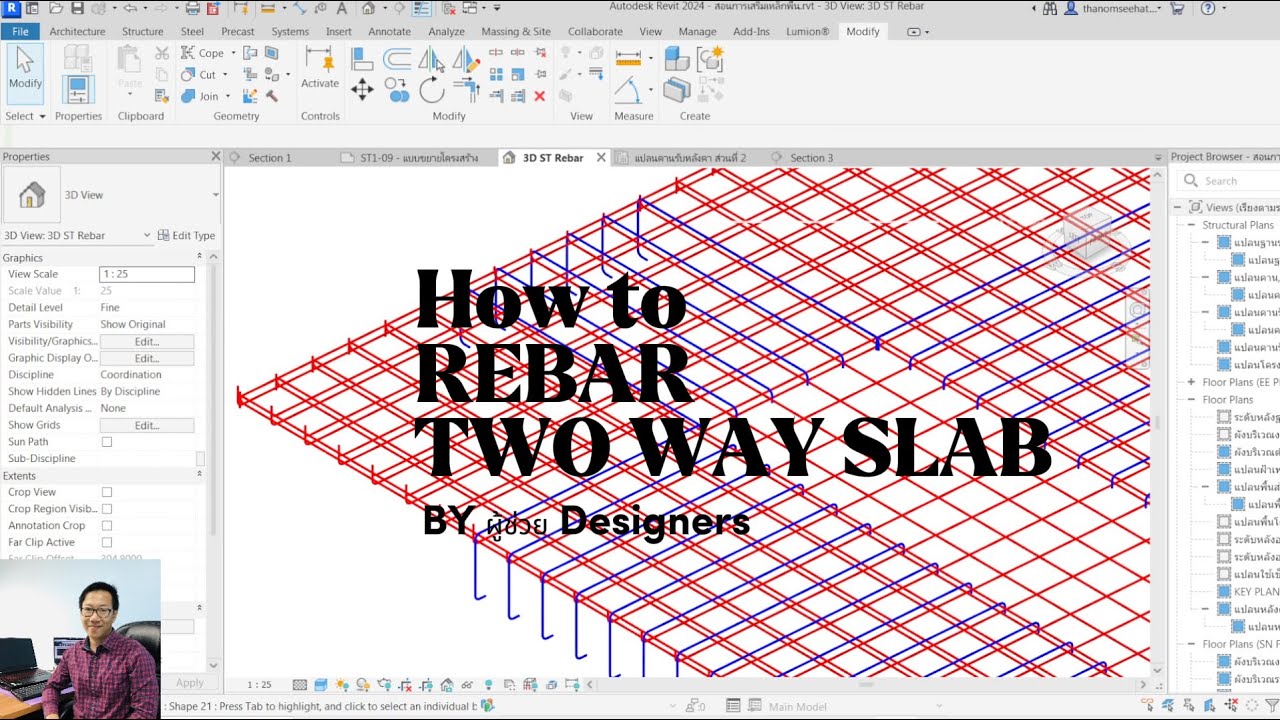Toggle the Annotation Crop checkbox
This screenshot has width=1280, height=720.
coord(107,525)
